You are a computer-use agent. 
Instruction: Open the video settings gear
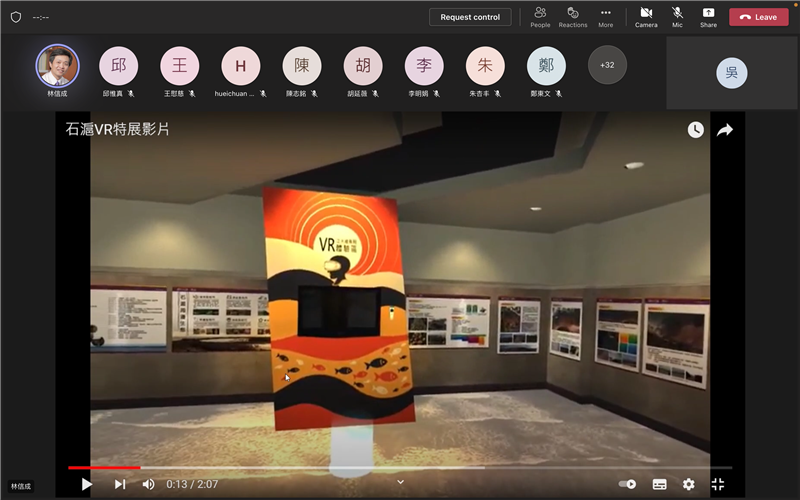point(689,484)
